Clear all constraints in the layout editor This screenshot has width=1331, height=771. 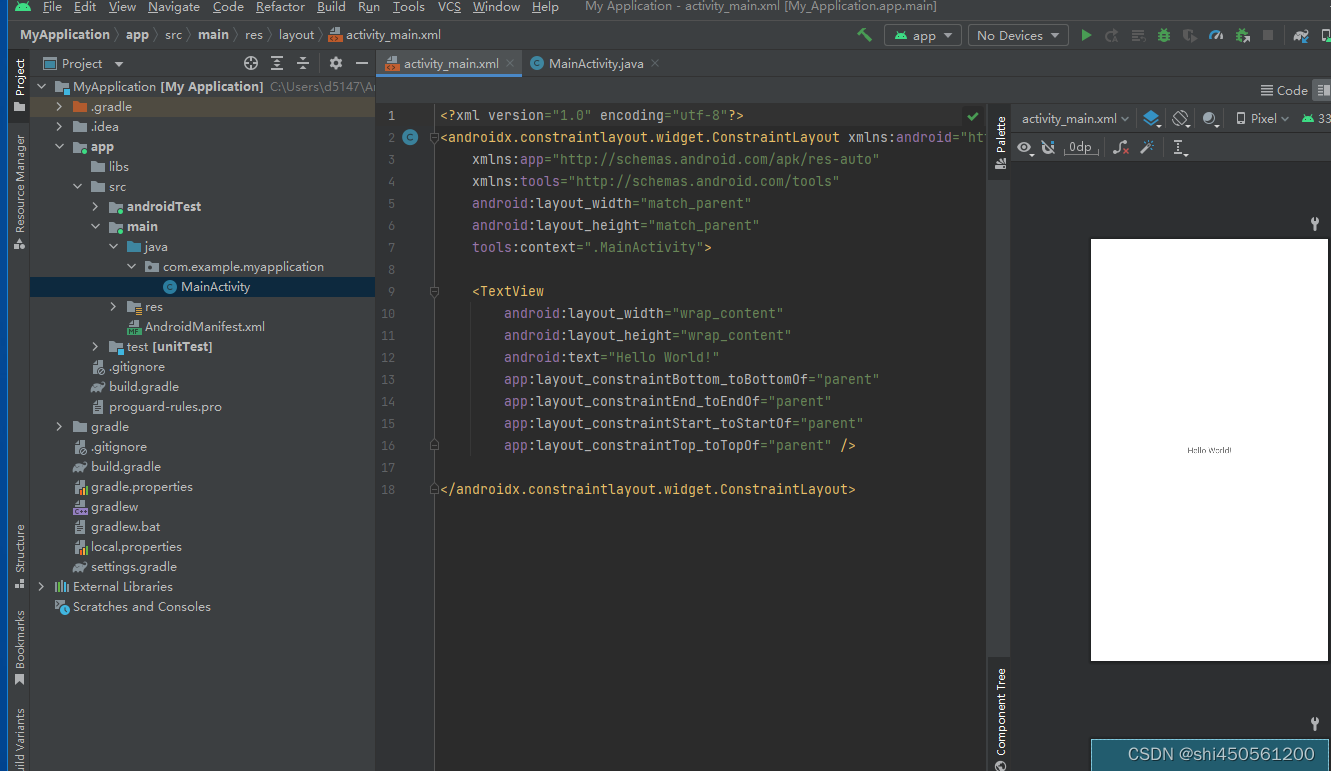click(x=1121, y=147)
